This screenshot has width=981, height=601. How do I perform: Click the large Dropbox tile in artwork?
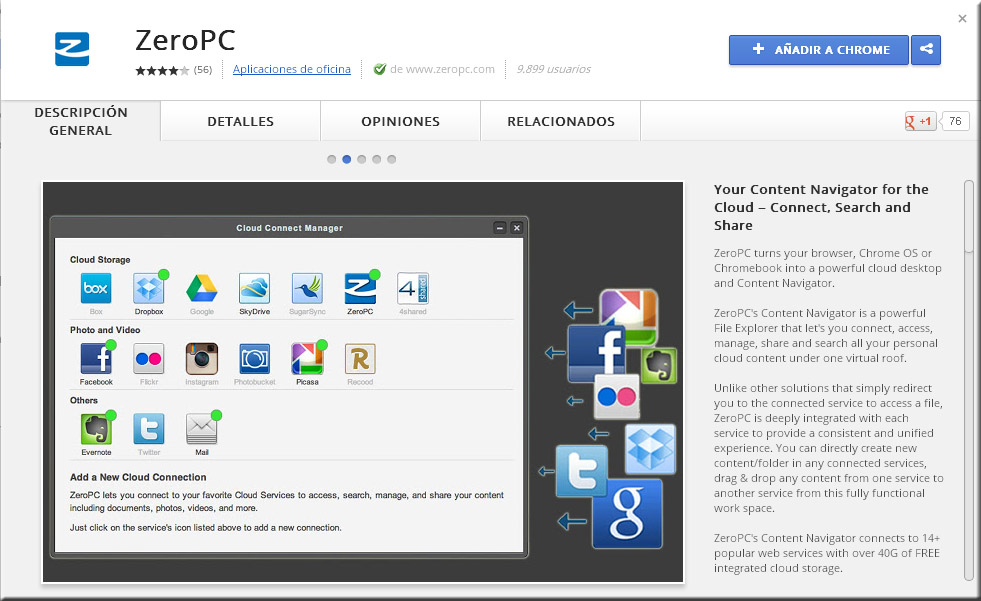pos(651,449)
